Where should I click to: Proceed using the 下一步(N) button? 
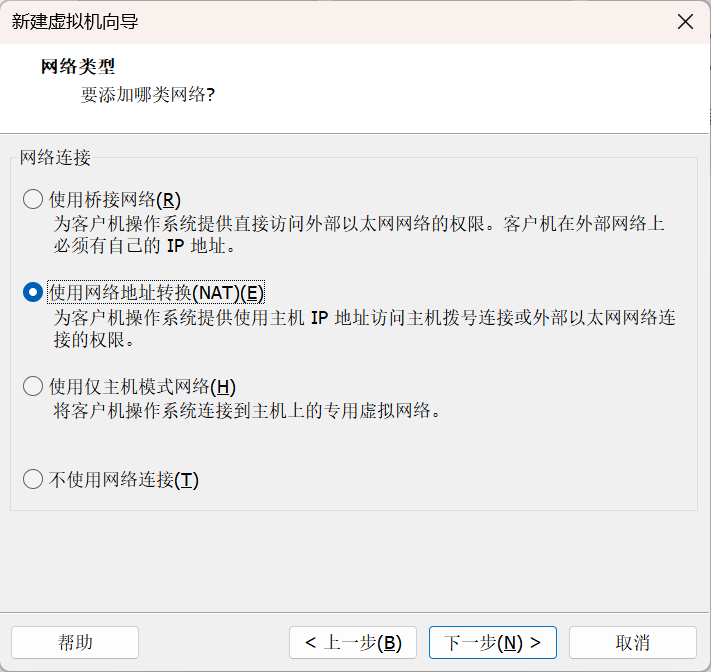(493, 642)
